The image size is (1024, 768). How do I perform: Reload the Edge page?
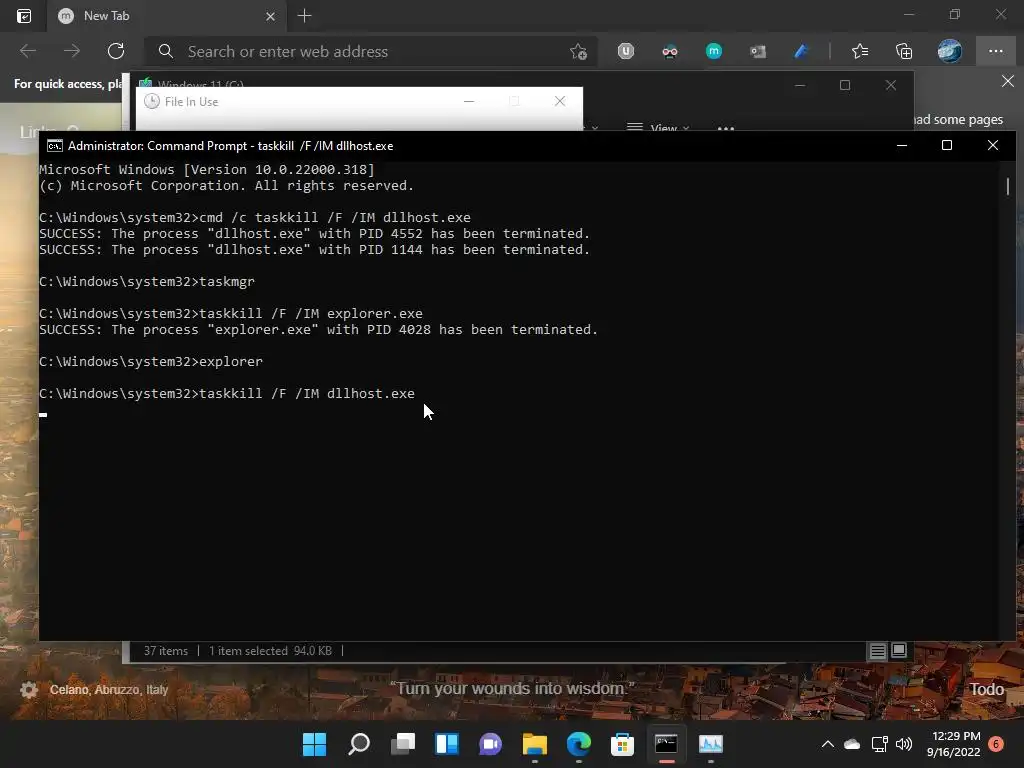coord(116,51)
